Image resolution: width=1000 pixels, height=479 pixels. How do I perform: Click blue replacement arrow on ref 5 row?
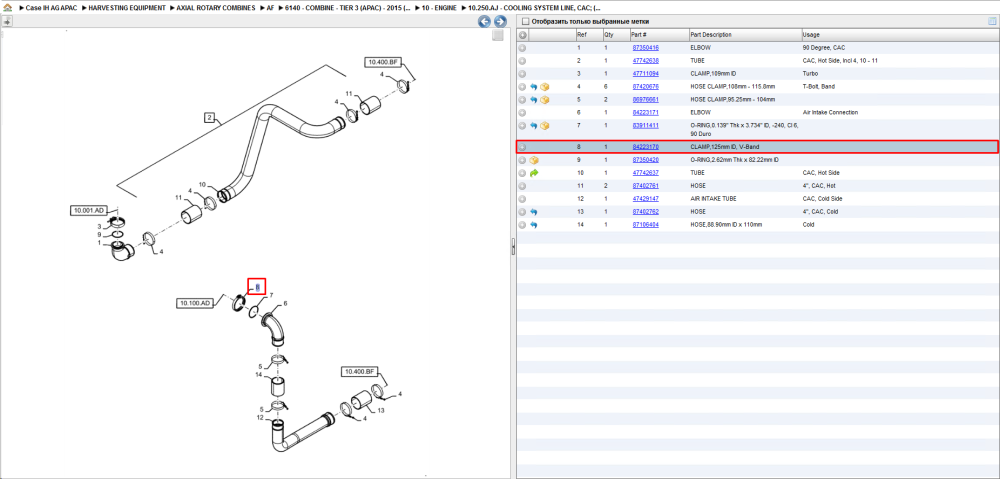(534, 99)
